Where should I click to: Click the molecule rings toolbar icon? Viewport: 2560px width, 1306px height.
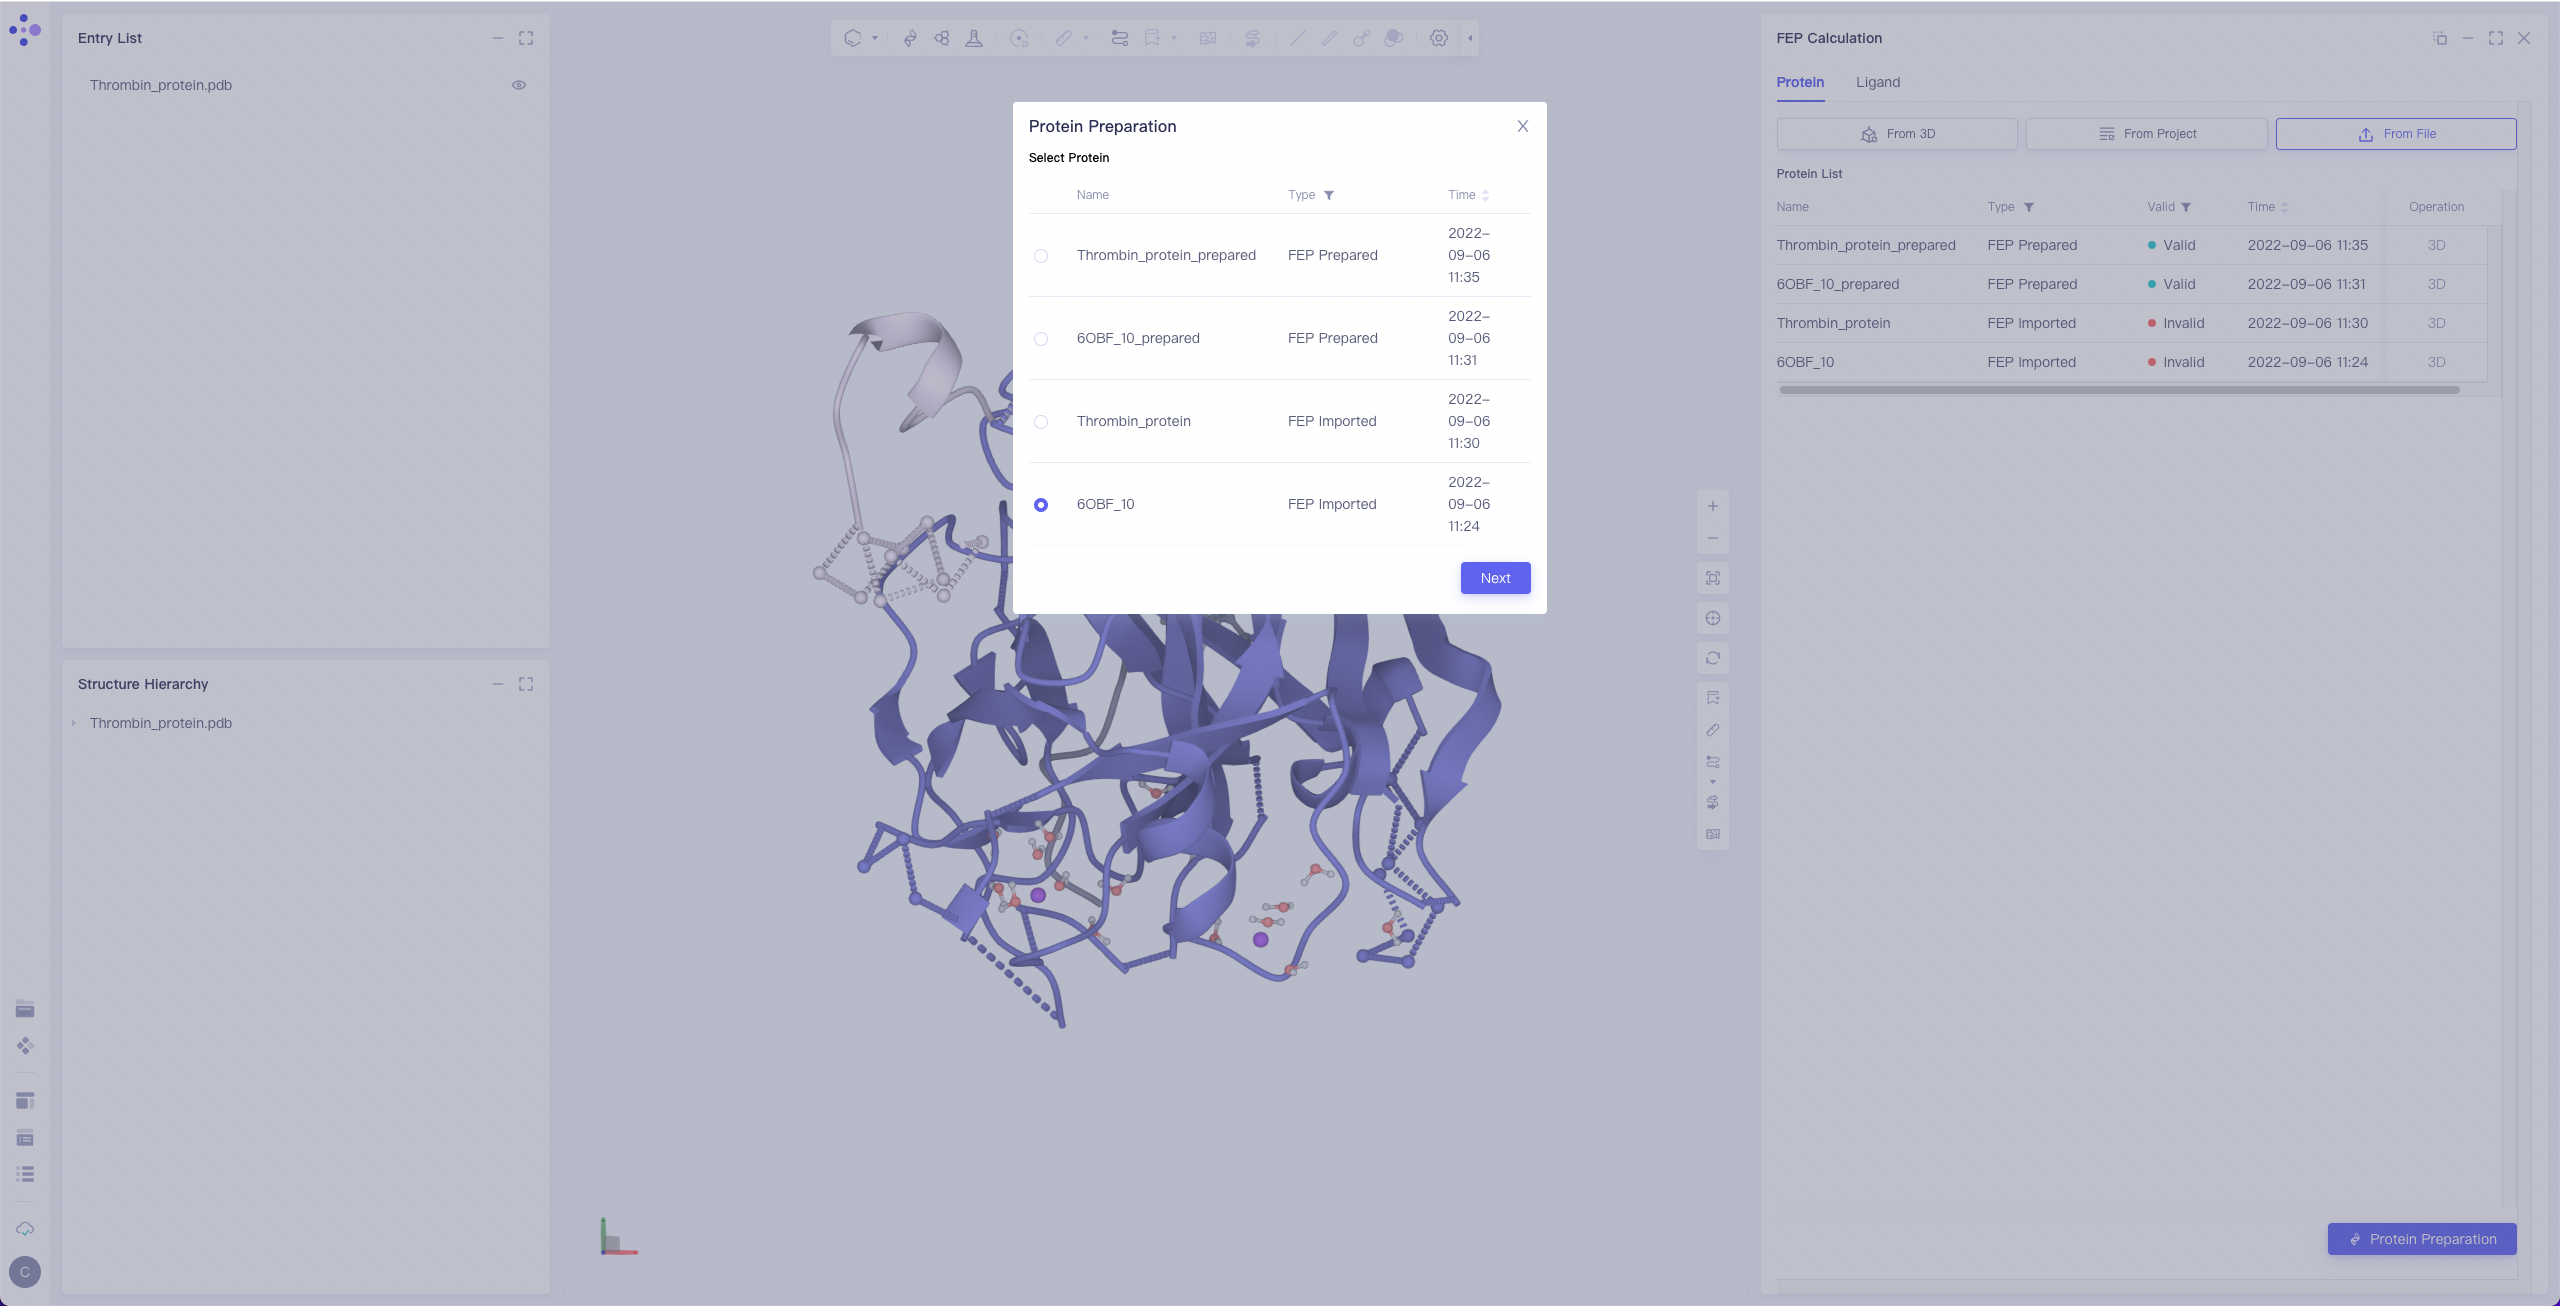click(942, 38)
